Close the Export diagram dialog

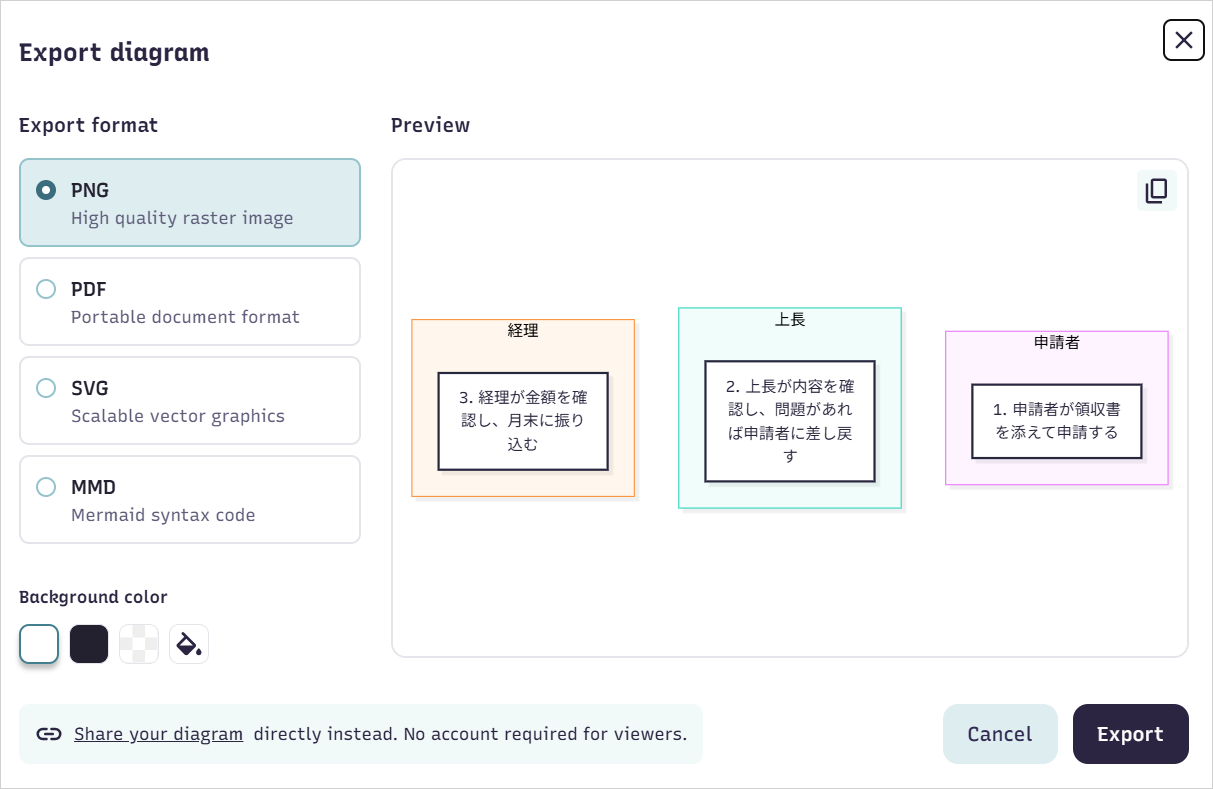coord(1184,40)
